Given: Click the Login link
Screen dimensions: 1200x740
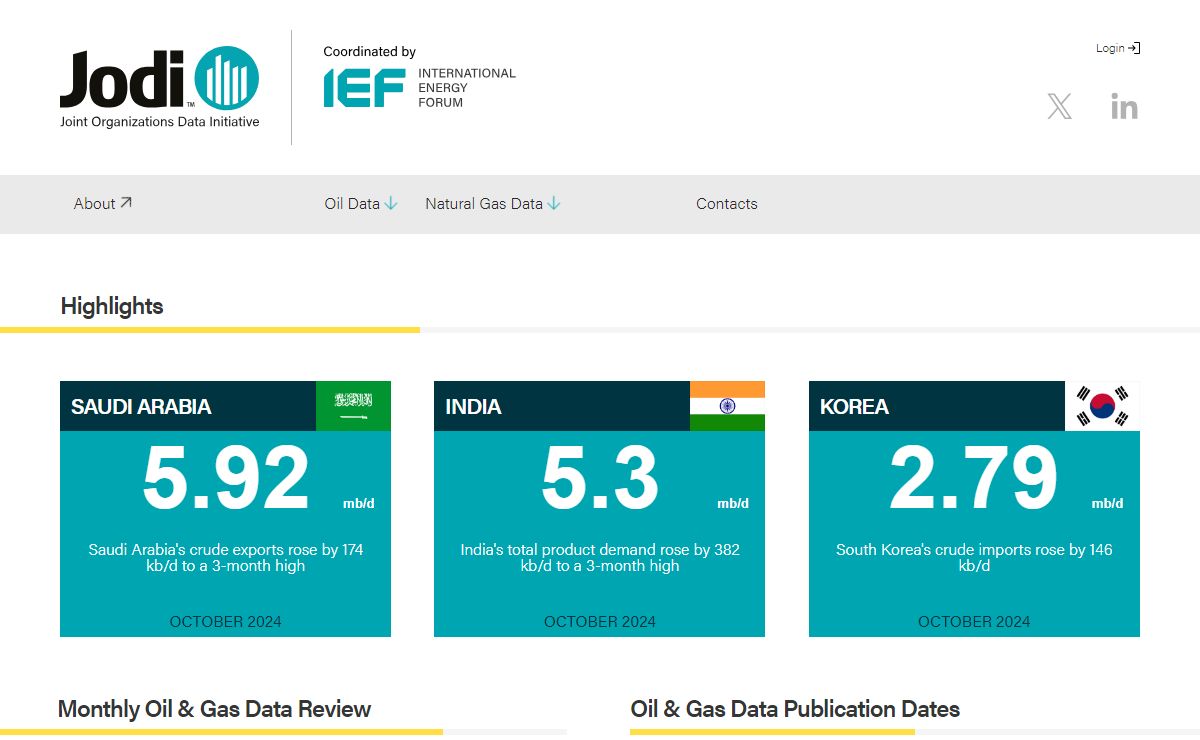Looking at the screenshot, I should pyautogui.click(x=1110, y=48).
